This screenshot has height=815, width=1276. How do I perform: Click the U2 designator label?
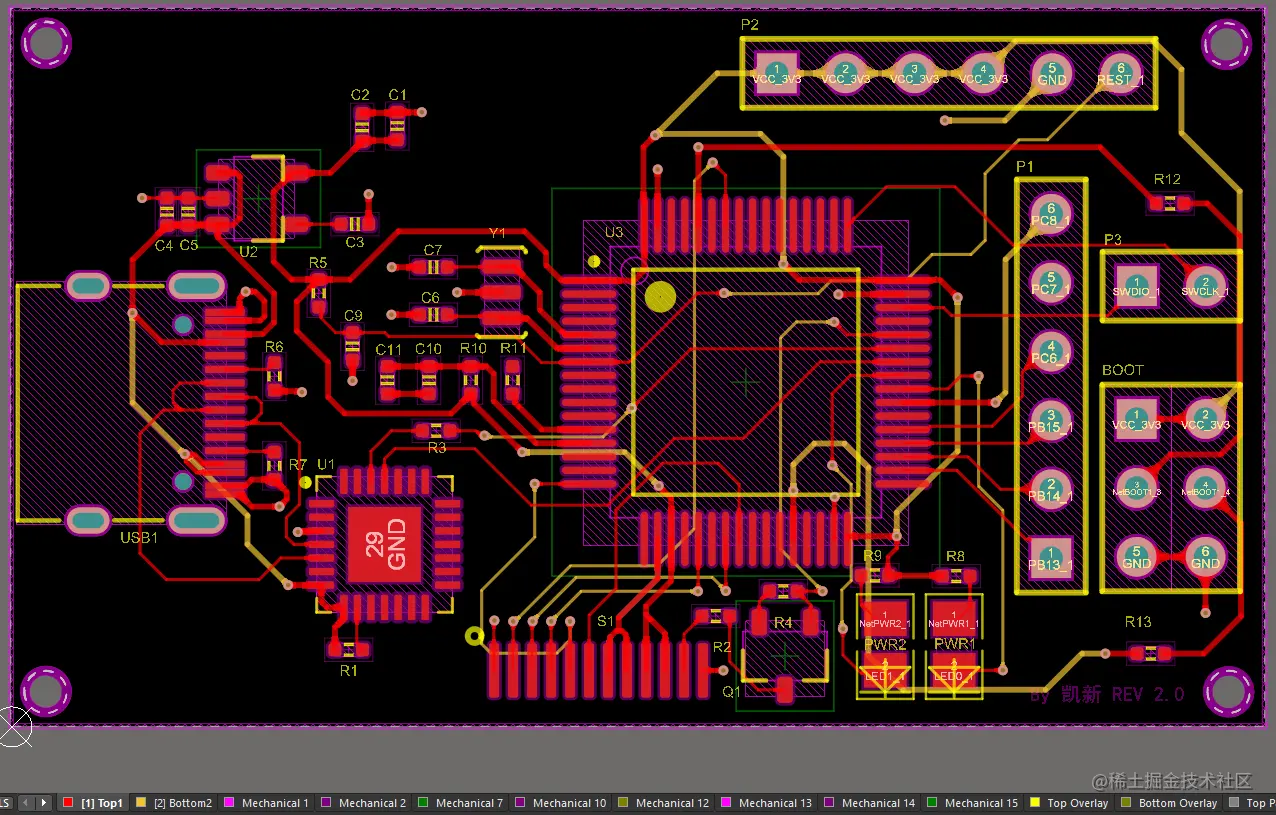(x=248, y=252)
